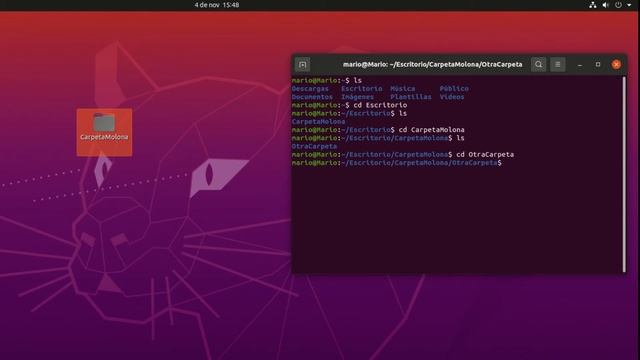Minimize the terminal window
The height and width of the screenshot is (360, 640).
(580, 64)
